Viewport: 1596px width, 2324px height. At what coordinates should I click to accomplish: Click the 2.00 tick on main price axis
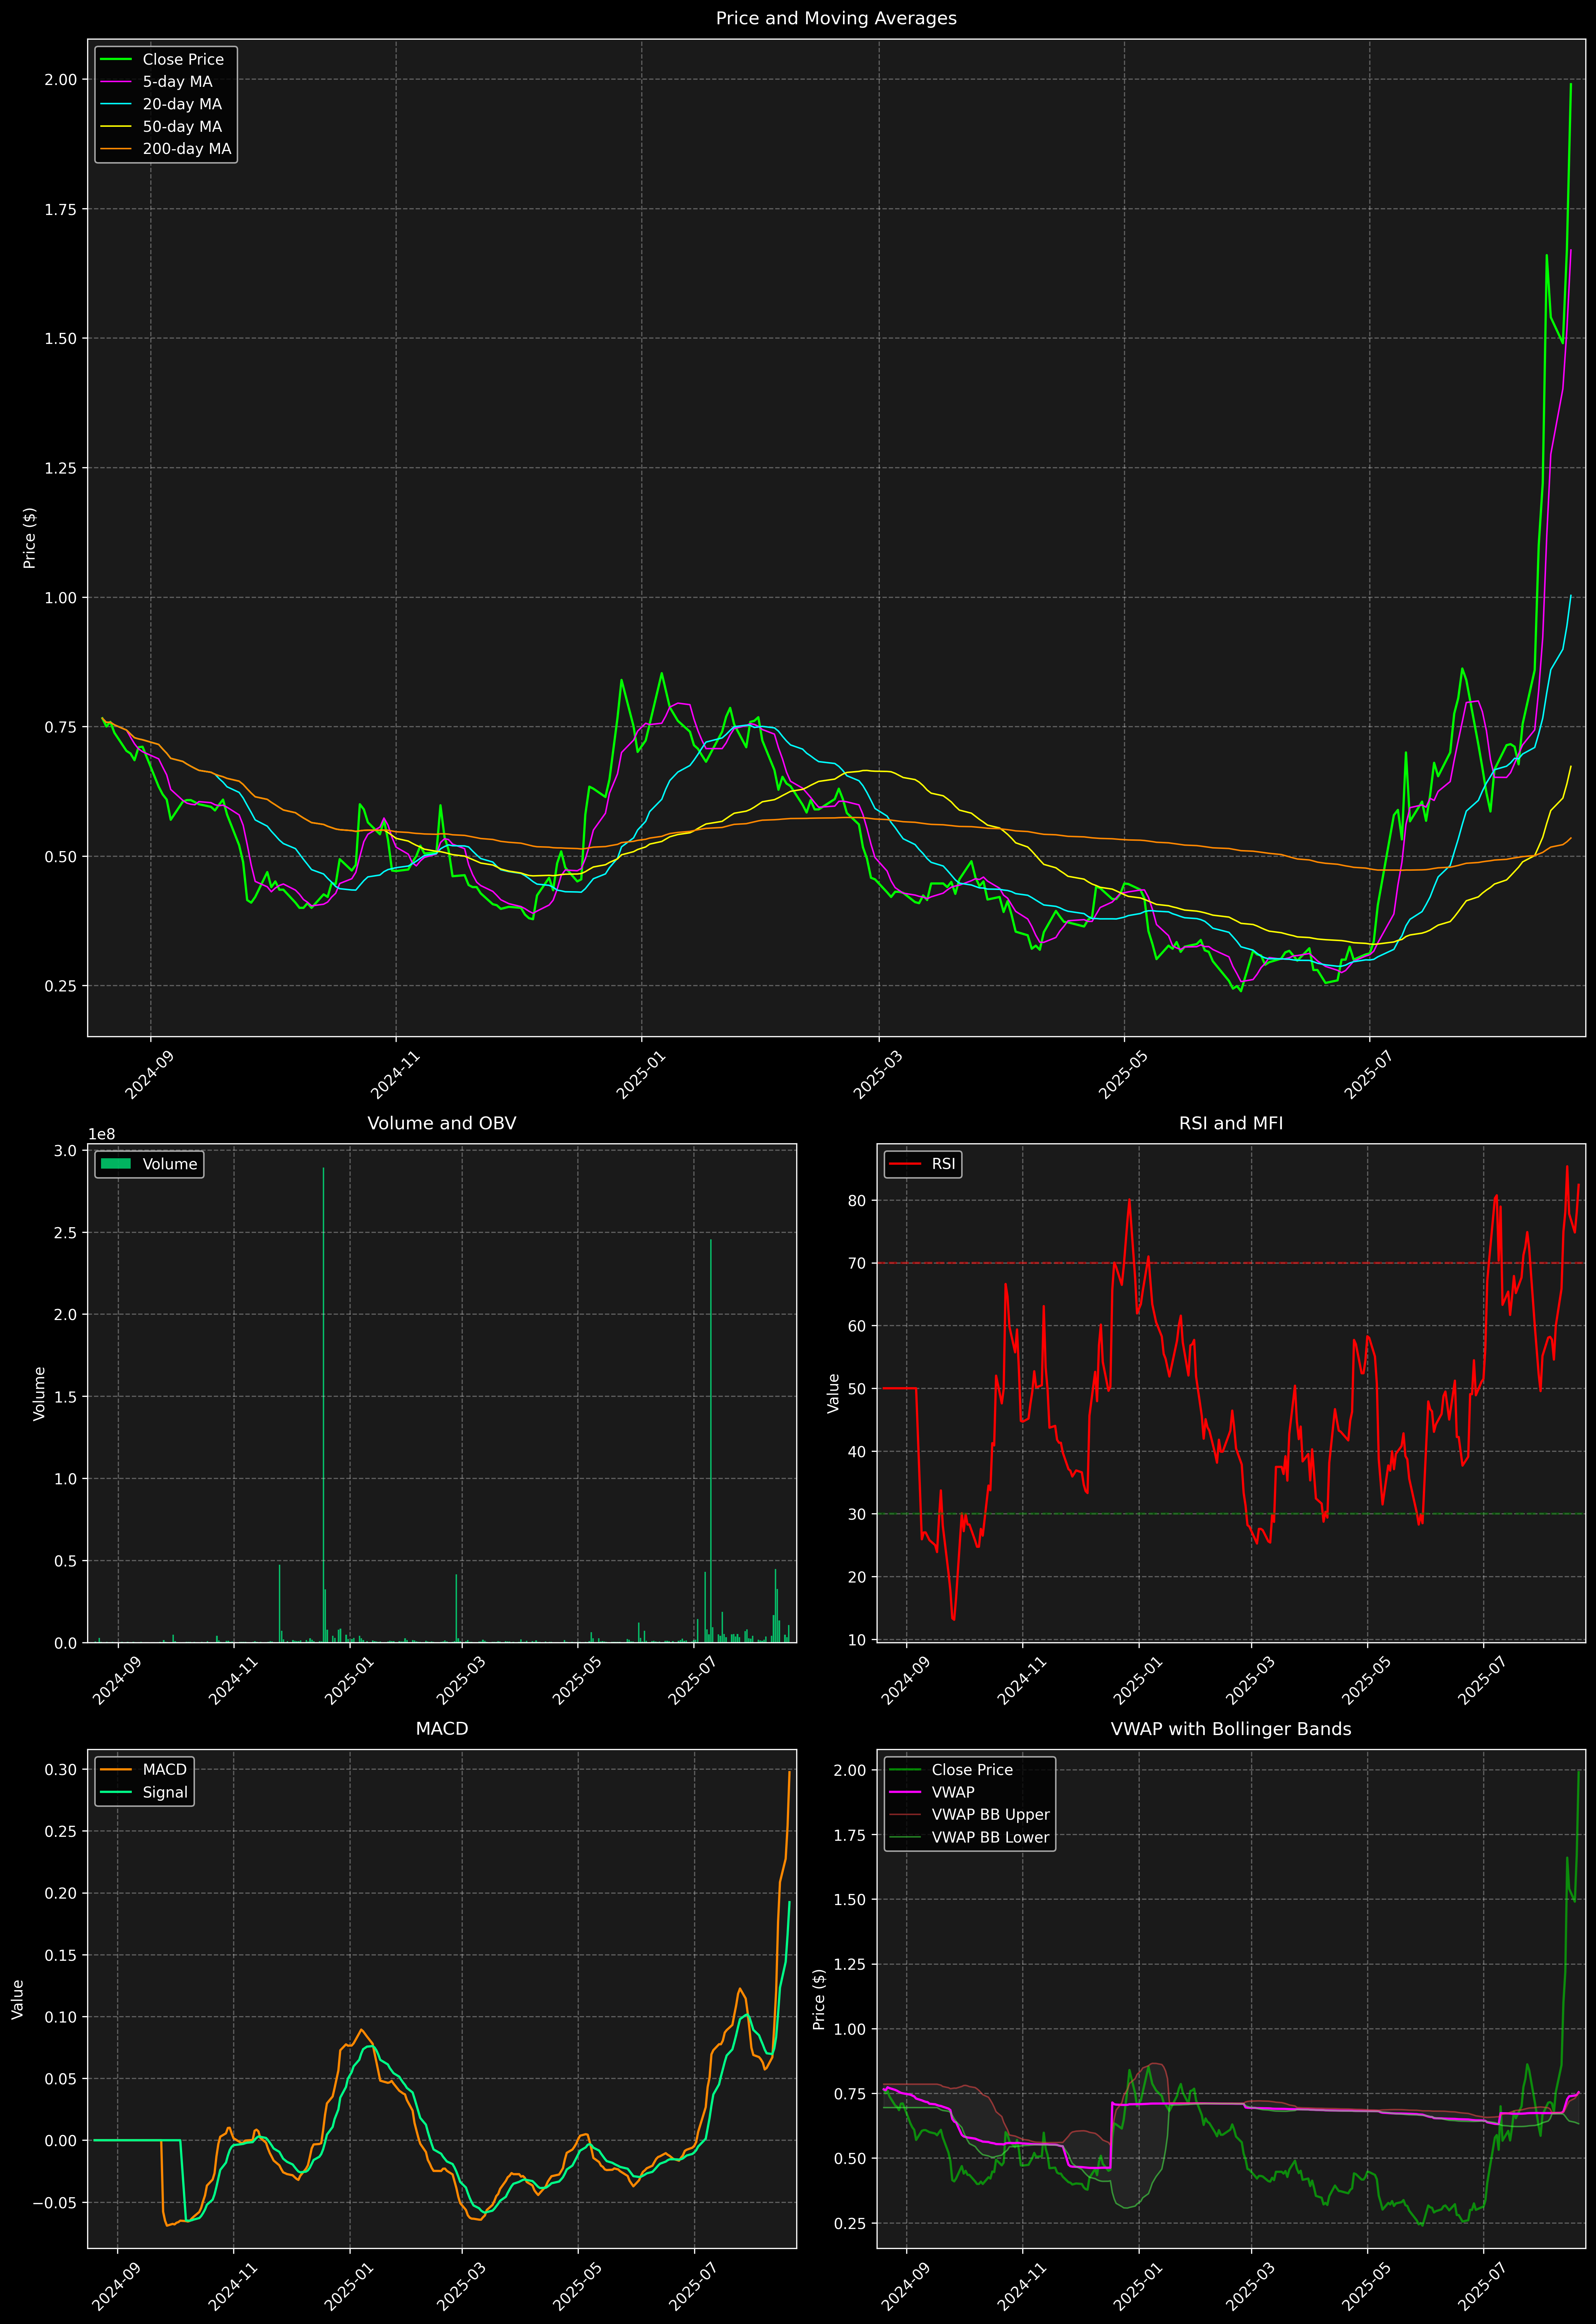click(60, 80)
